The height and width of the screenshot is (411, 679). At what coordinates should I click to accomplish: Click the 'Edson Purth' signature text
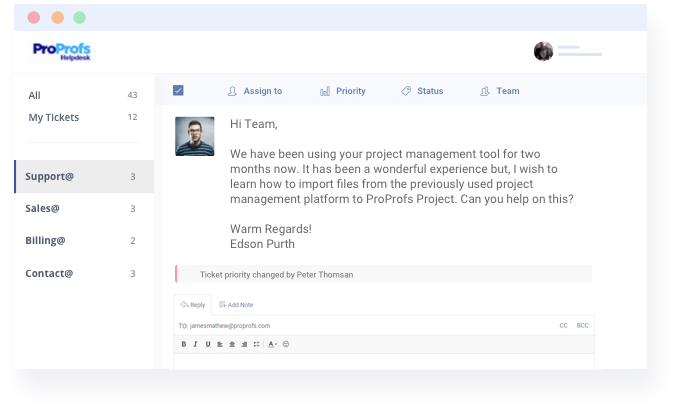pyautogui.click(x=262, y=244)
